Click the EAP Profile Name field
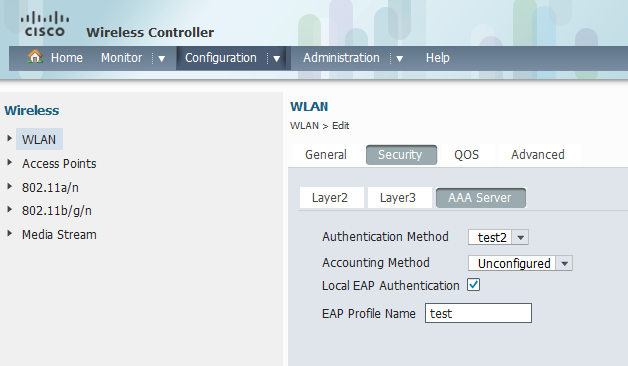The width and height of the screenshot is (628, 366). (478, 313)
